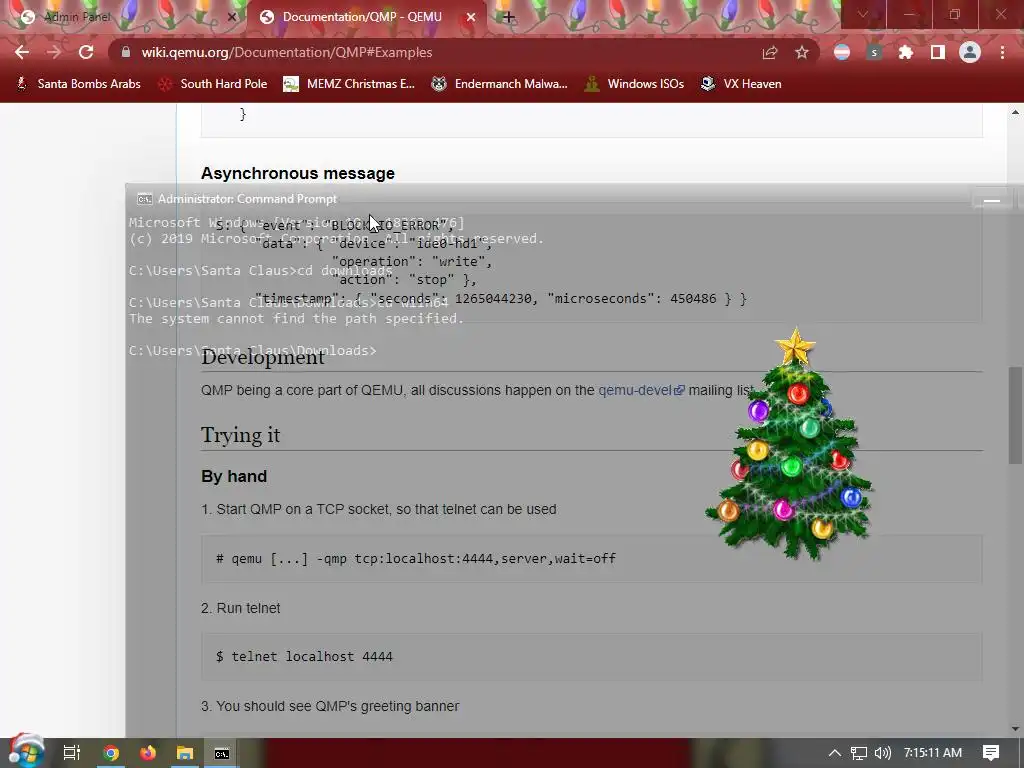The image size is (1024, 768).
Task: Click the scrollbar up arrow
Action: pos(1015,112)
